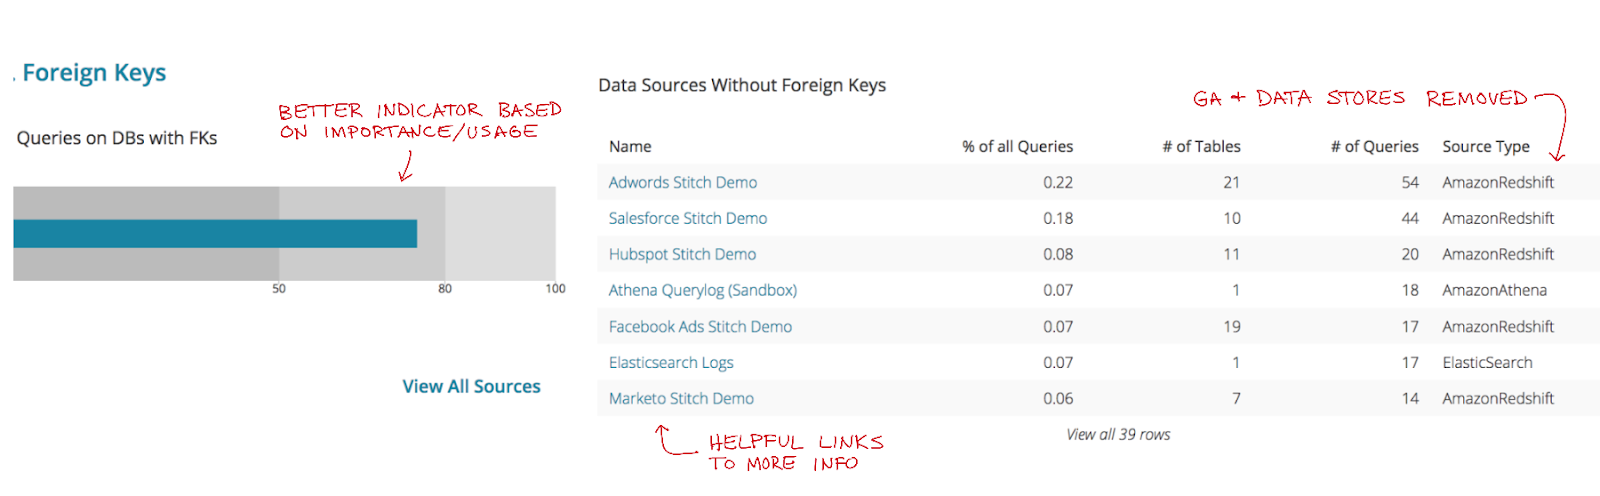Click the blue bar in FK queries chart

(x=215, y=233)
